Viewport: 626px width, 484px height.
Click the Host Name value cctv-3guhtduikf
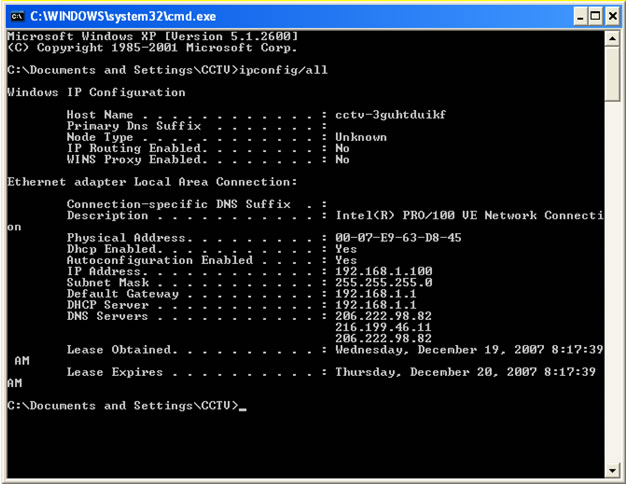click(390, 115)
